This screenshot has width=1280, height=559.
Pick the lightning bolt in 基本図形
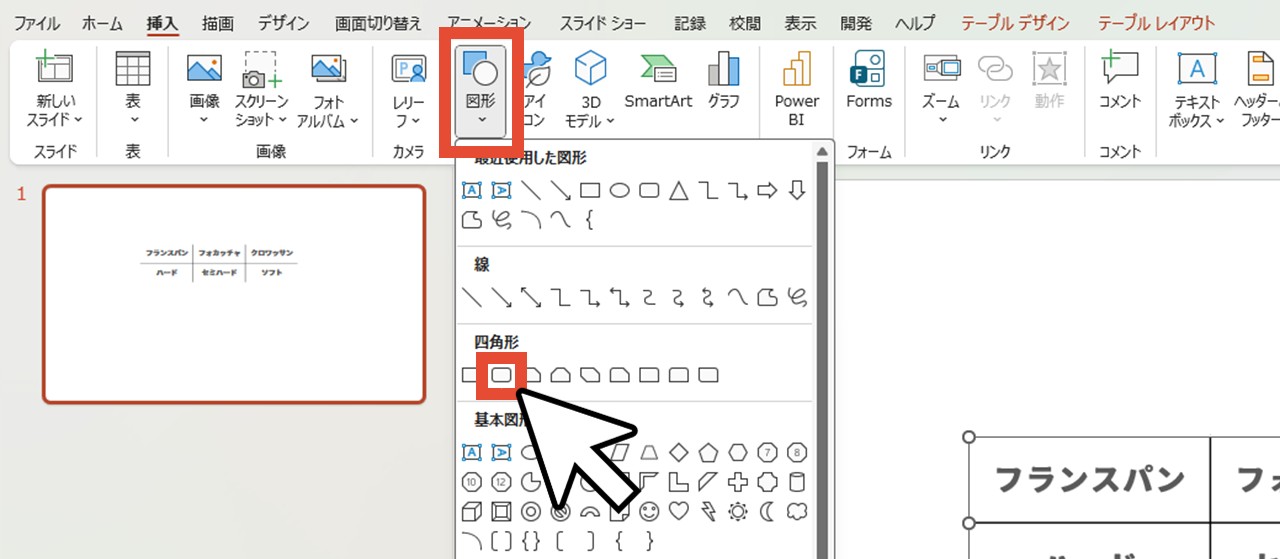(x=708, y=512)
